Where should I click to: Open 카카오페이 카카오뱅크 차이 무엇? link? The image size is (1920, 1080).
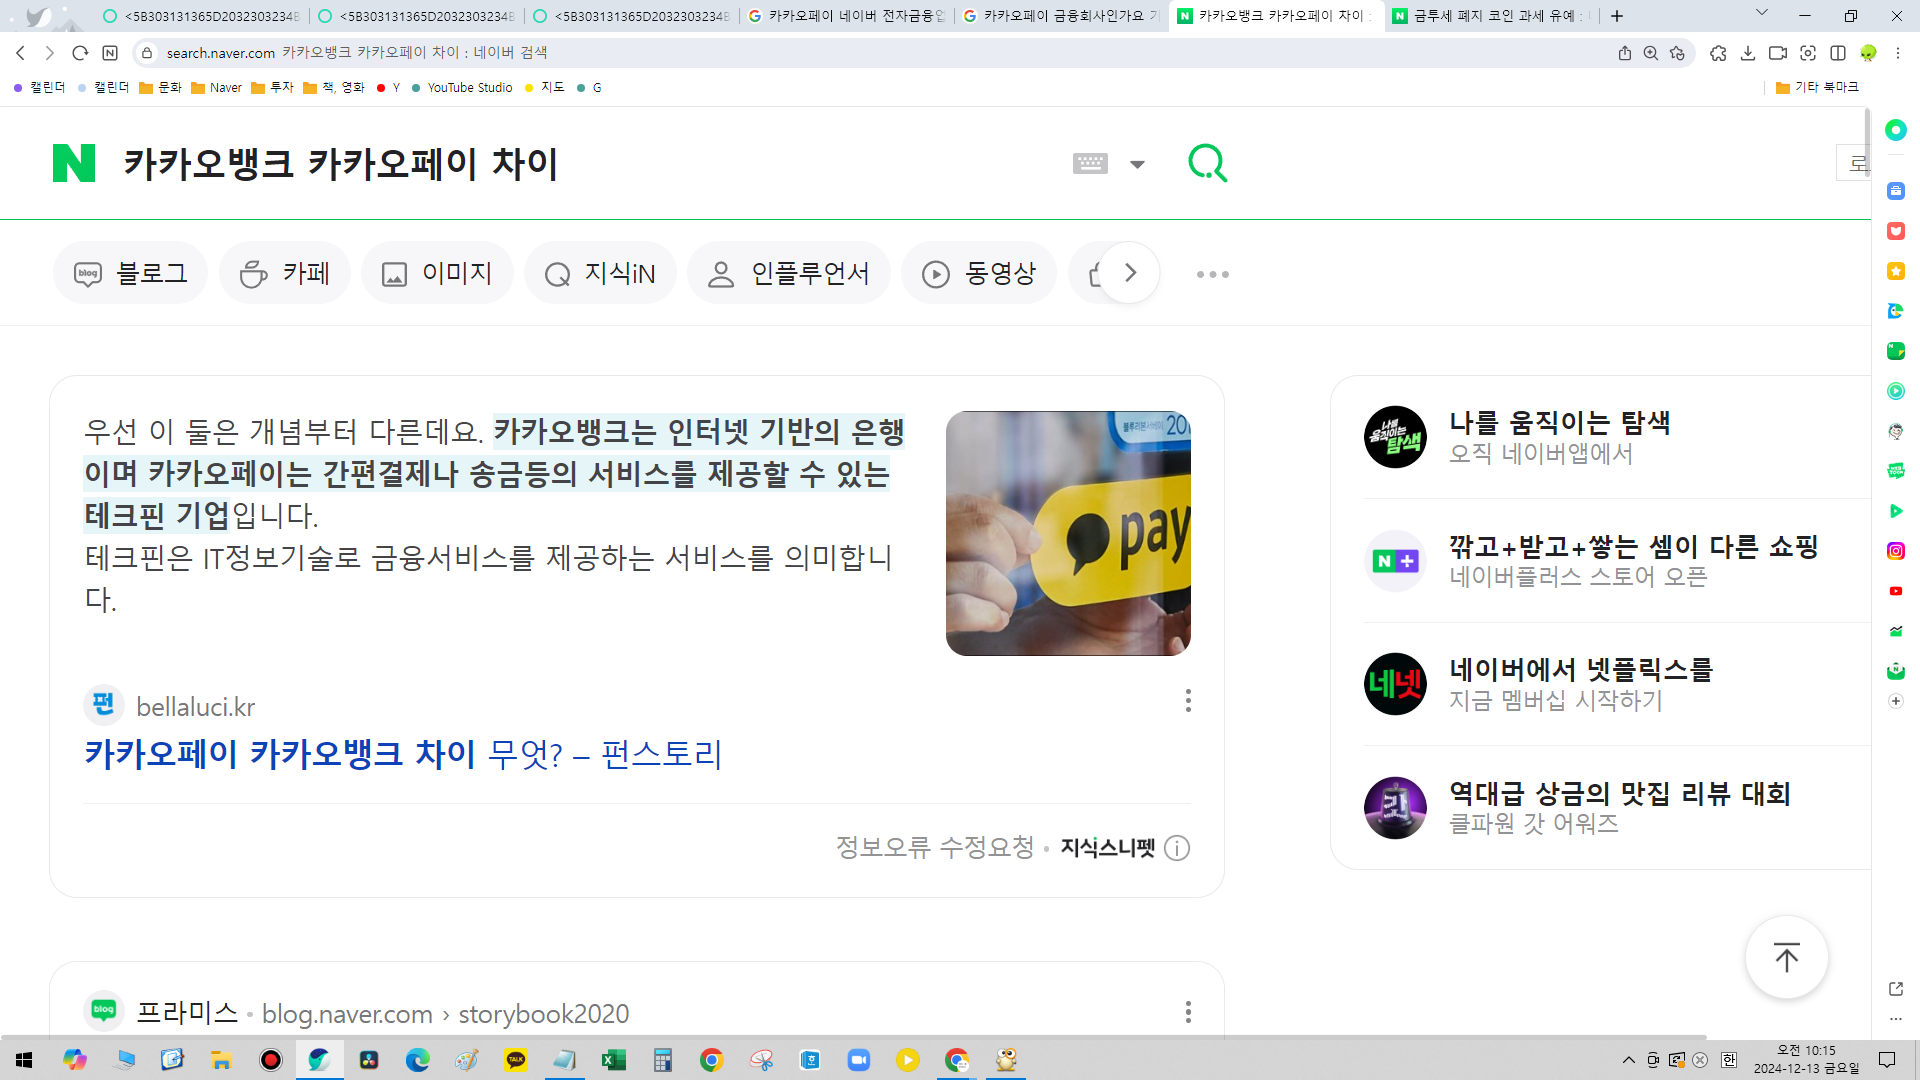[403, 753]
